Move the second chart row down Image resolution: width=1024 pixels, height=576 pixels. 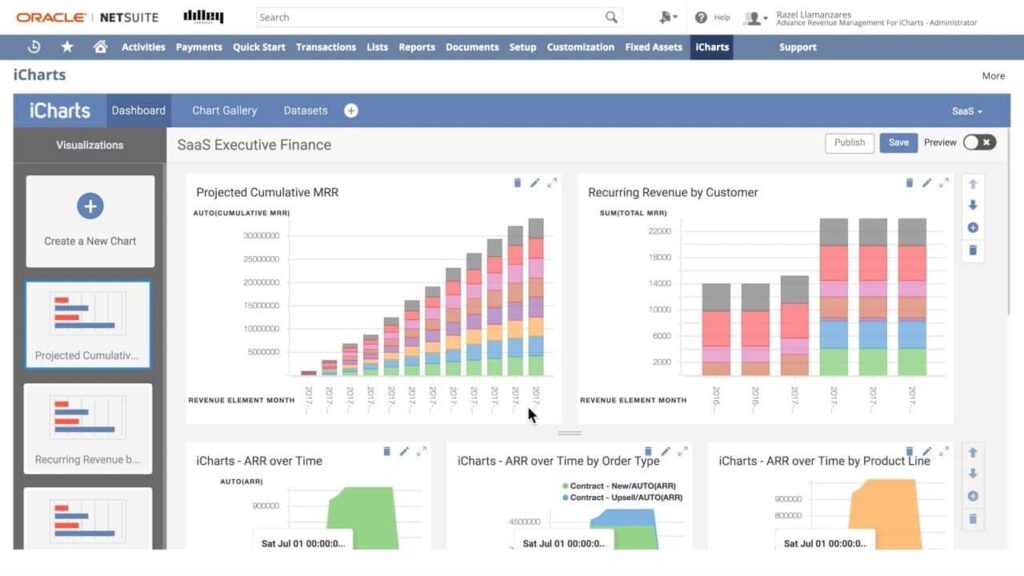coord(973,473)
